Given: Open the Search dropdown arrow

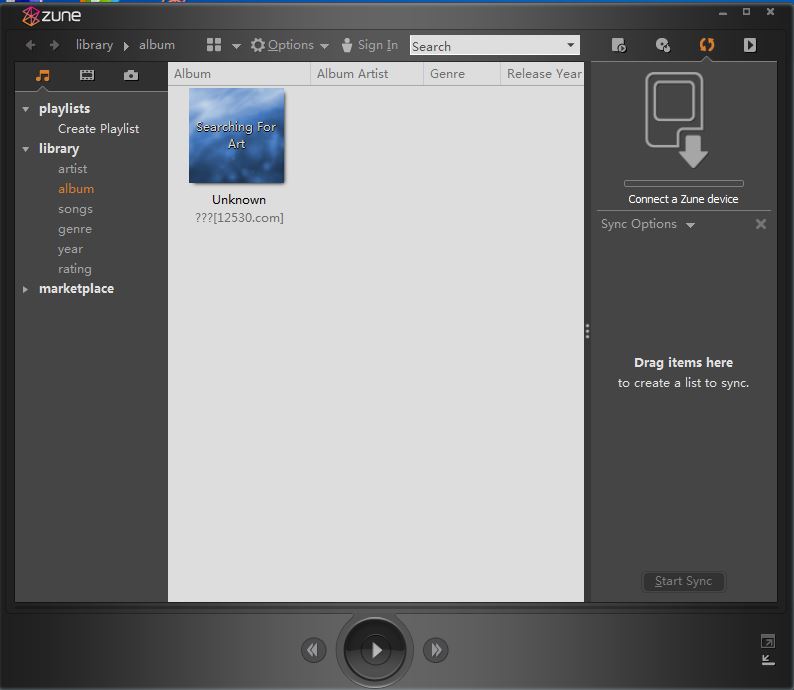Looking at the screenshot, I should (x=571, y=45).
